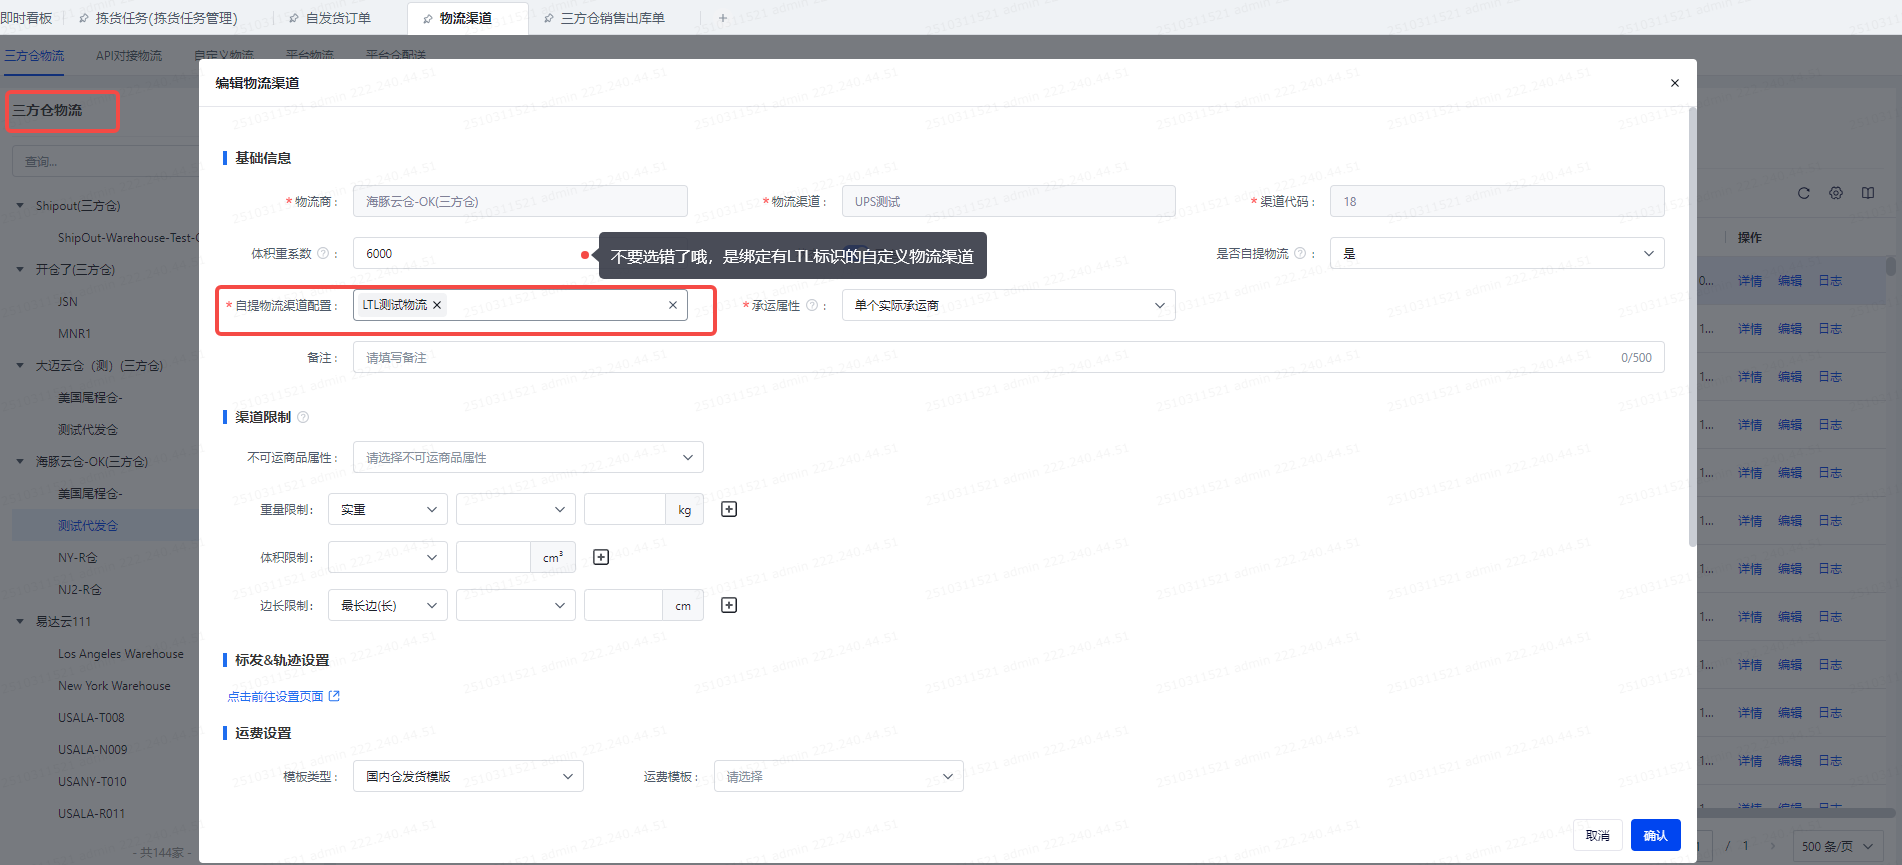Viewport: 1902px width, 865px height.
Task: Open the 边长限制 type dropdown showing 最长边(长)
Action: [x=388, y=605]
